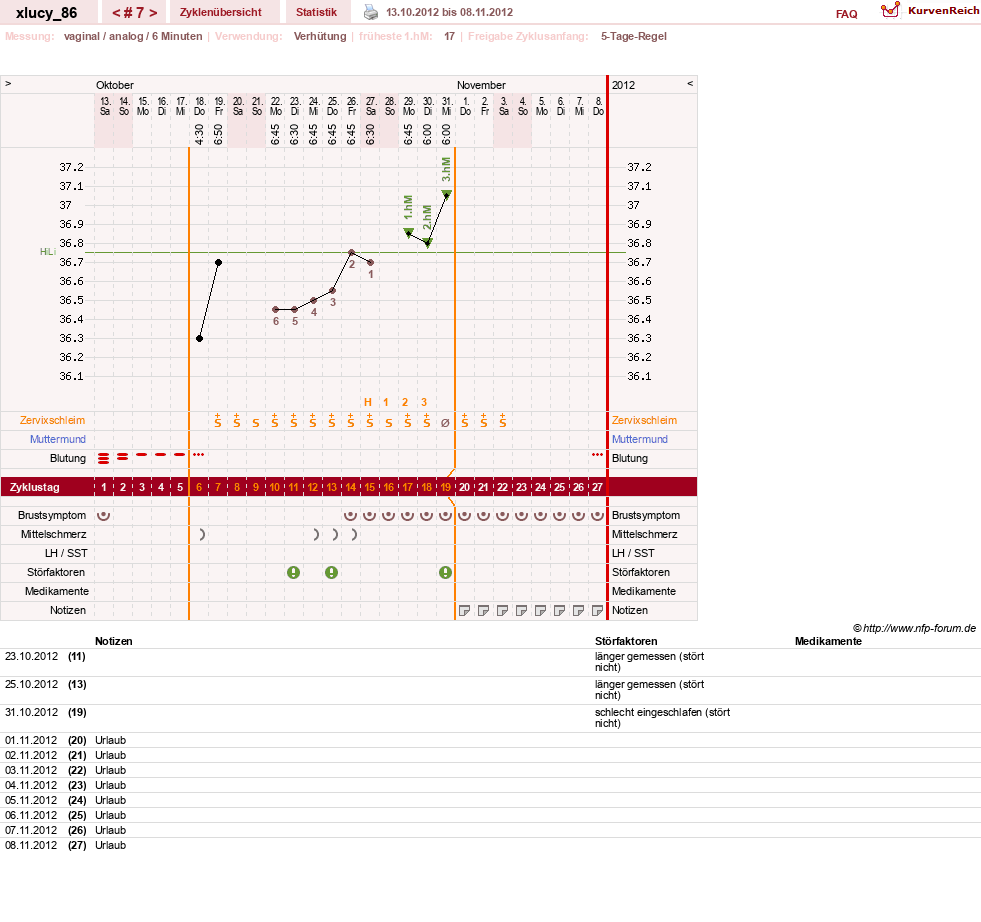The height and width of the screenshot is (922, 981).
Task: Click the 5-Tage-Regel value
Action: (634, 36)
